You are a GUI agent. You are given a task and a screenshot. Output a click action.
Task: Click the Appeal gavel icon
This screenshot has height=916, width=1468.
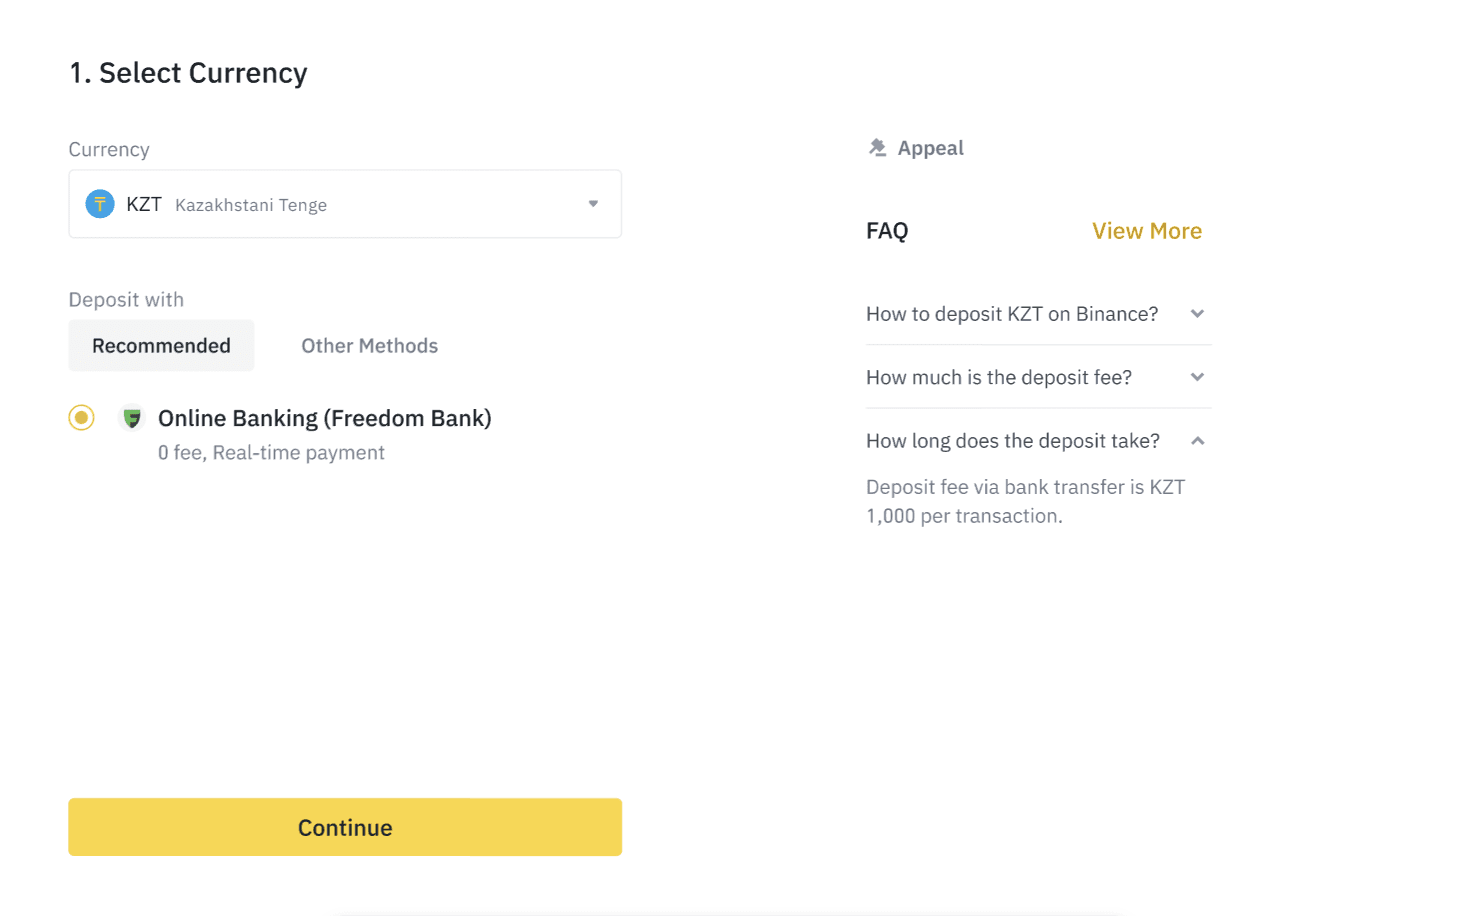coord(877,148)
